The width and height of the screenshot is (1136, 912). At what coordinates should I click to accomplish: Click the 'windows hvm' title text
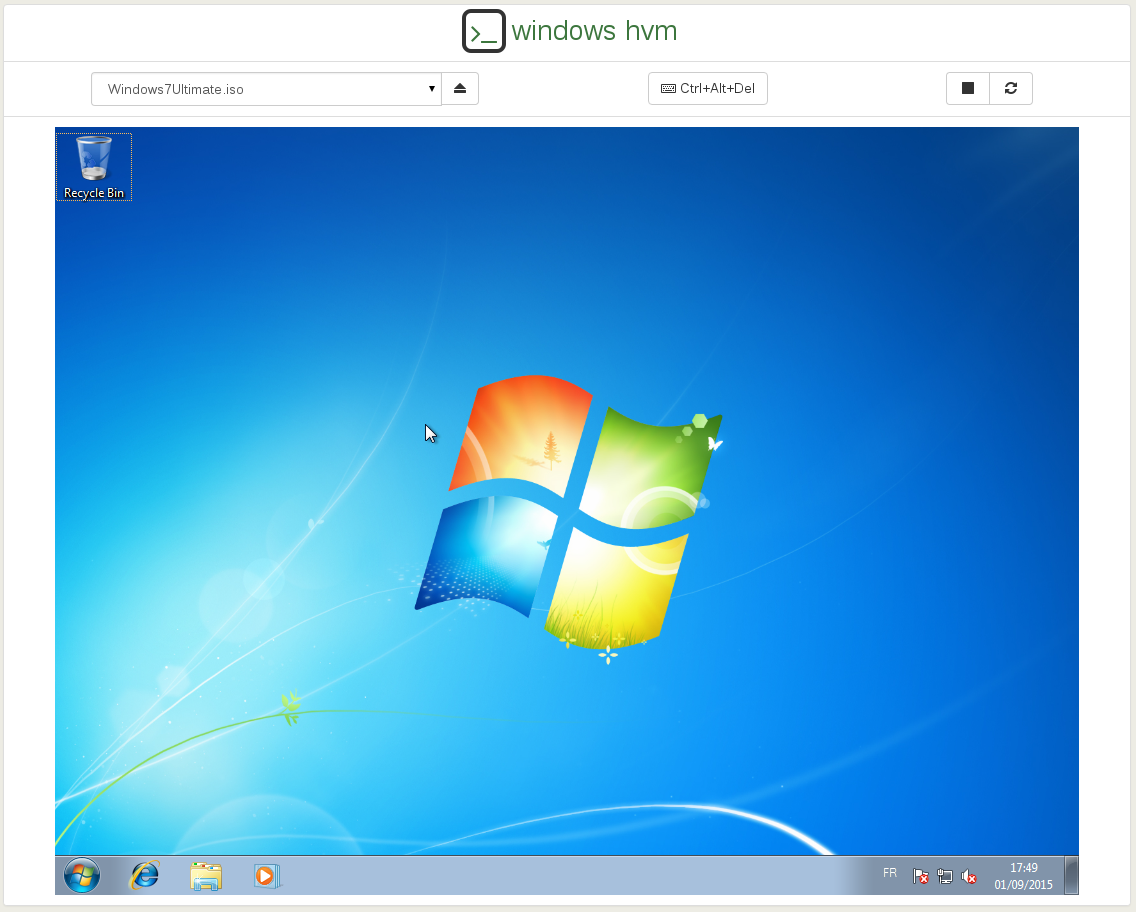(x=594, y=31)
